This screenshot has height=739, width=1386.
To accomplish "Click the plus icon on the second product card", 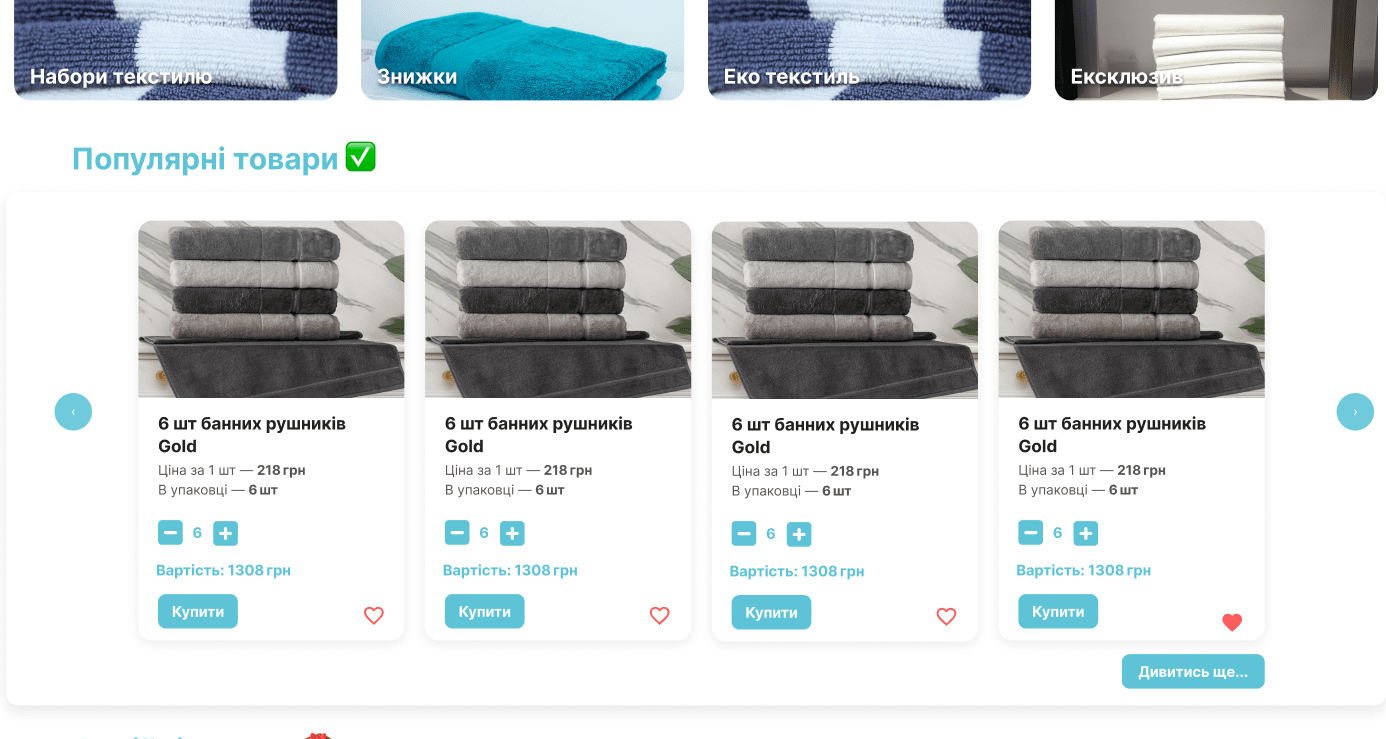I will (512, 533).
